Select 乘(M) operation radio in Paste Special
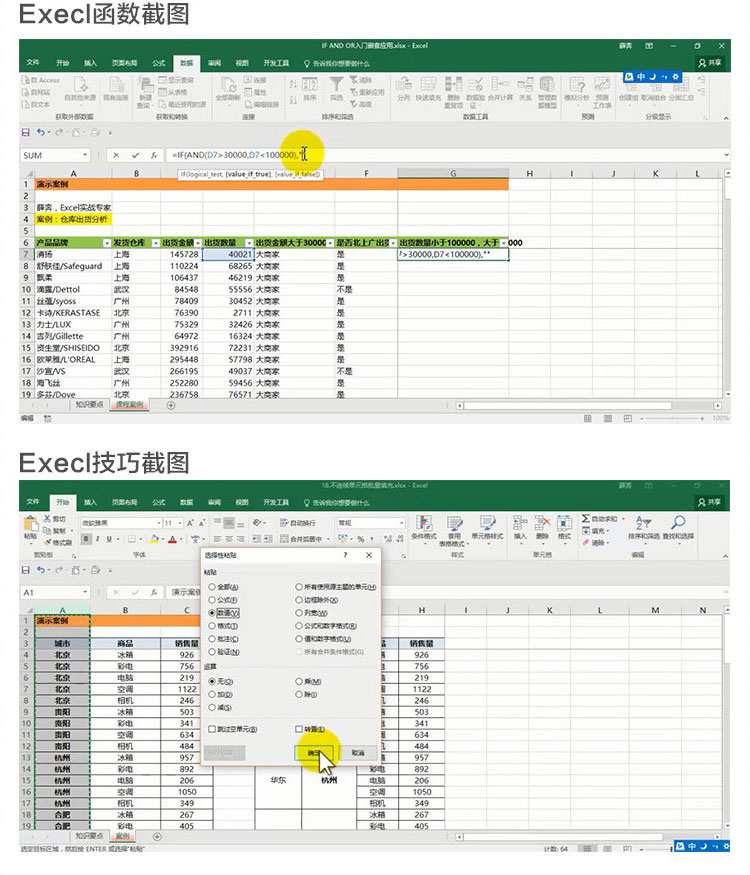 (x=299, y=681)
